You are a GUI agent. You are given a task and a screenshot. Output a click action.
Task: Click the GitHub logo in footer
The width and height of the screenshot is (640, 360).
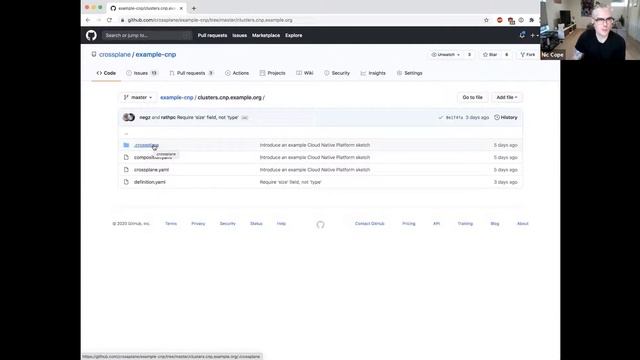pos(320,224)
